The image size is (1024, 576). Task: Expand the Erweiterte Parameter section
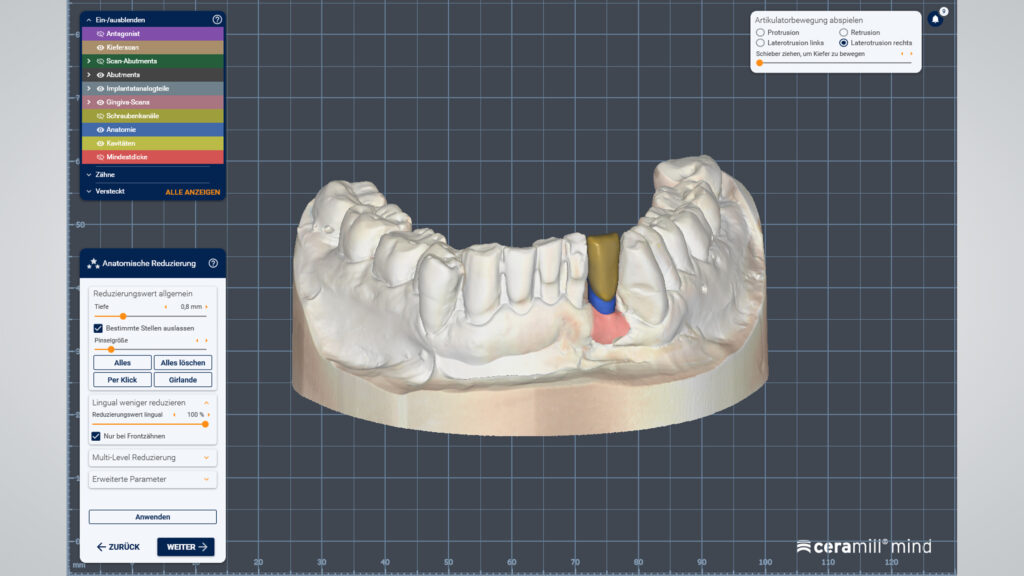tap(206, 479)
